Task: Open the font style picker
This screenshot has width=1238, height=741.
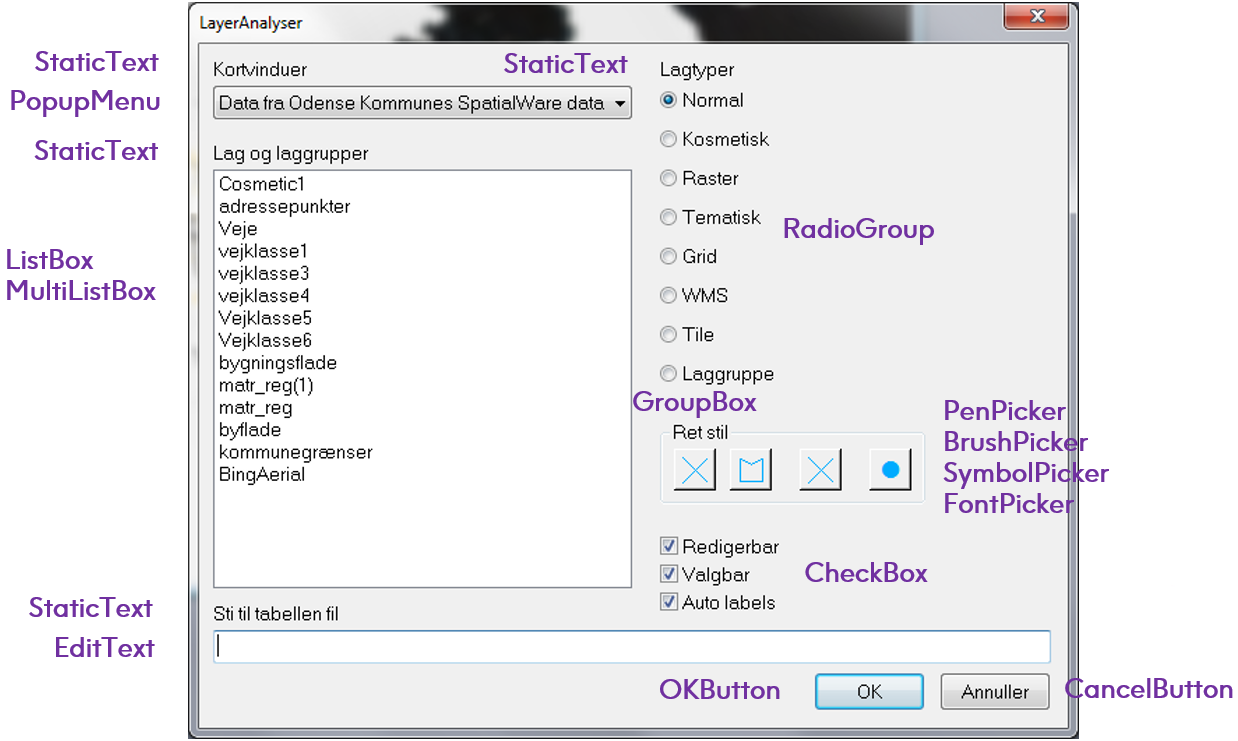Action: point(889,468)
